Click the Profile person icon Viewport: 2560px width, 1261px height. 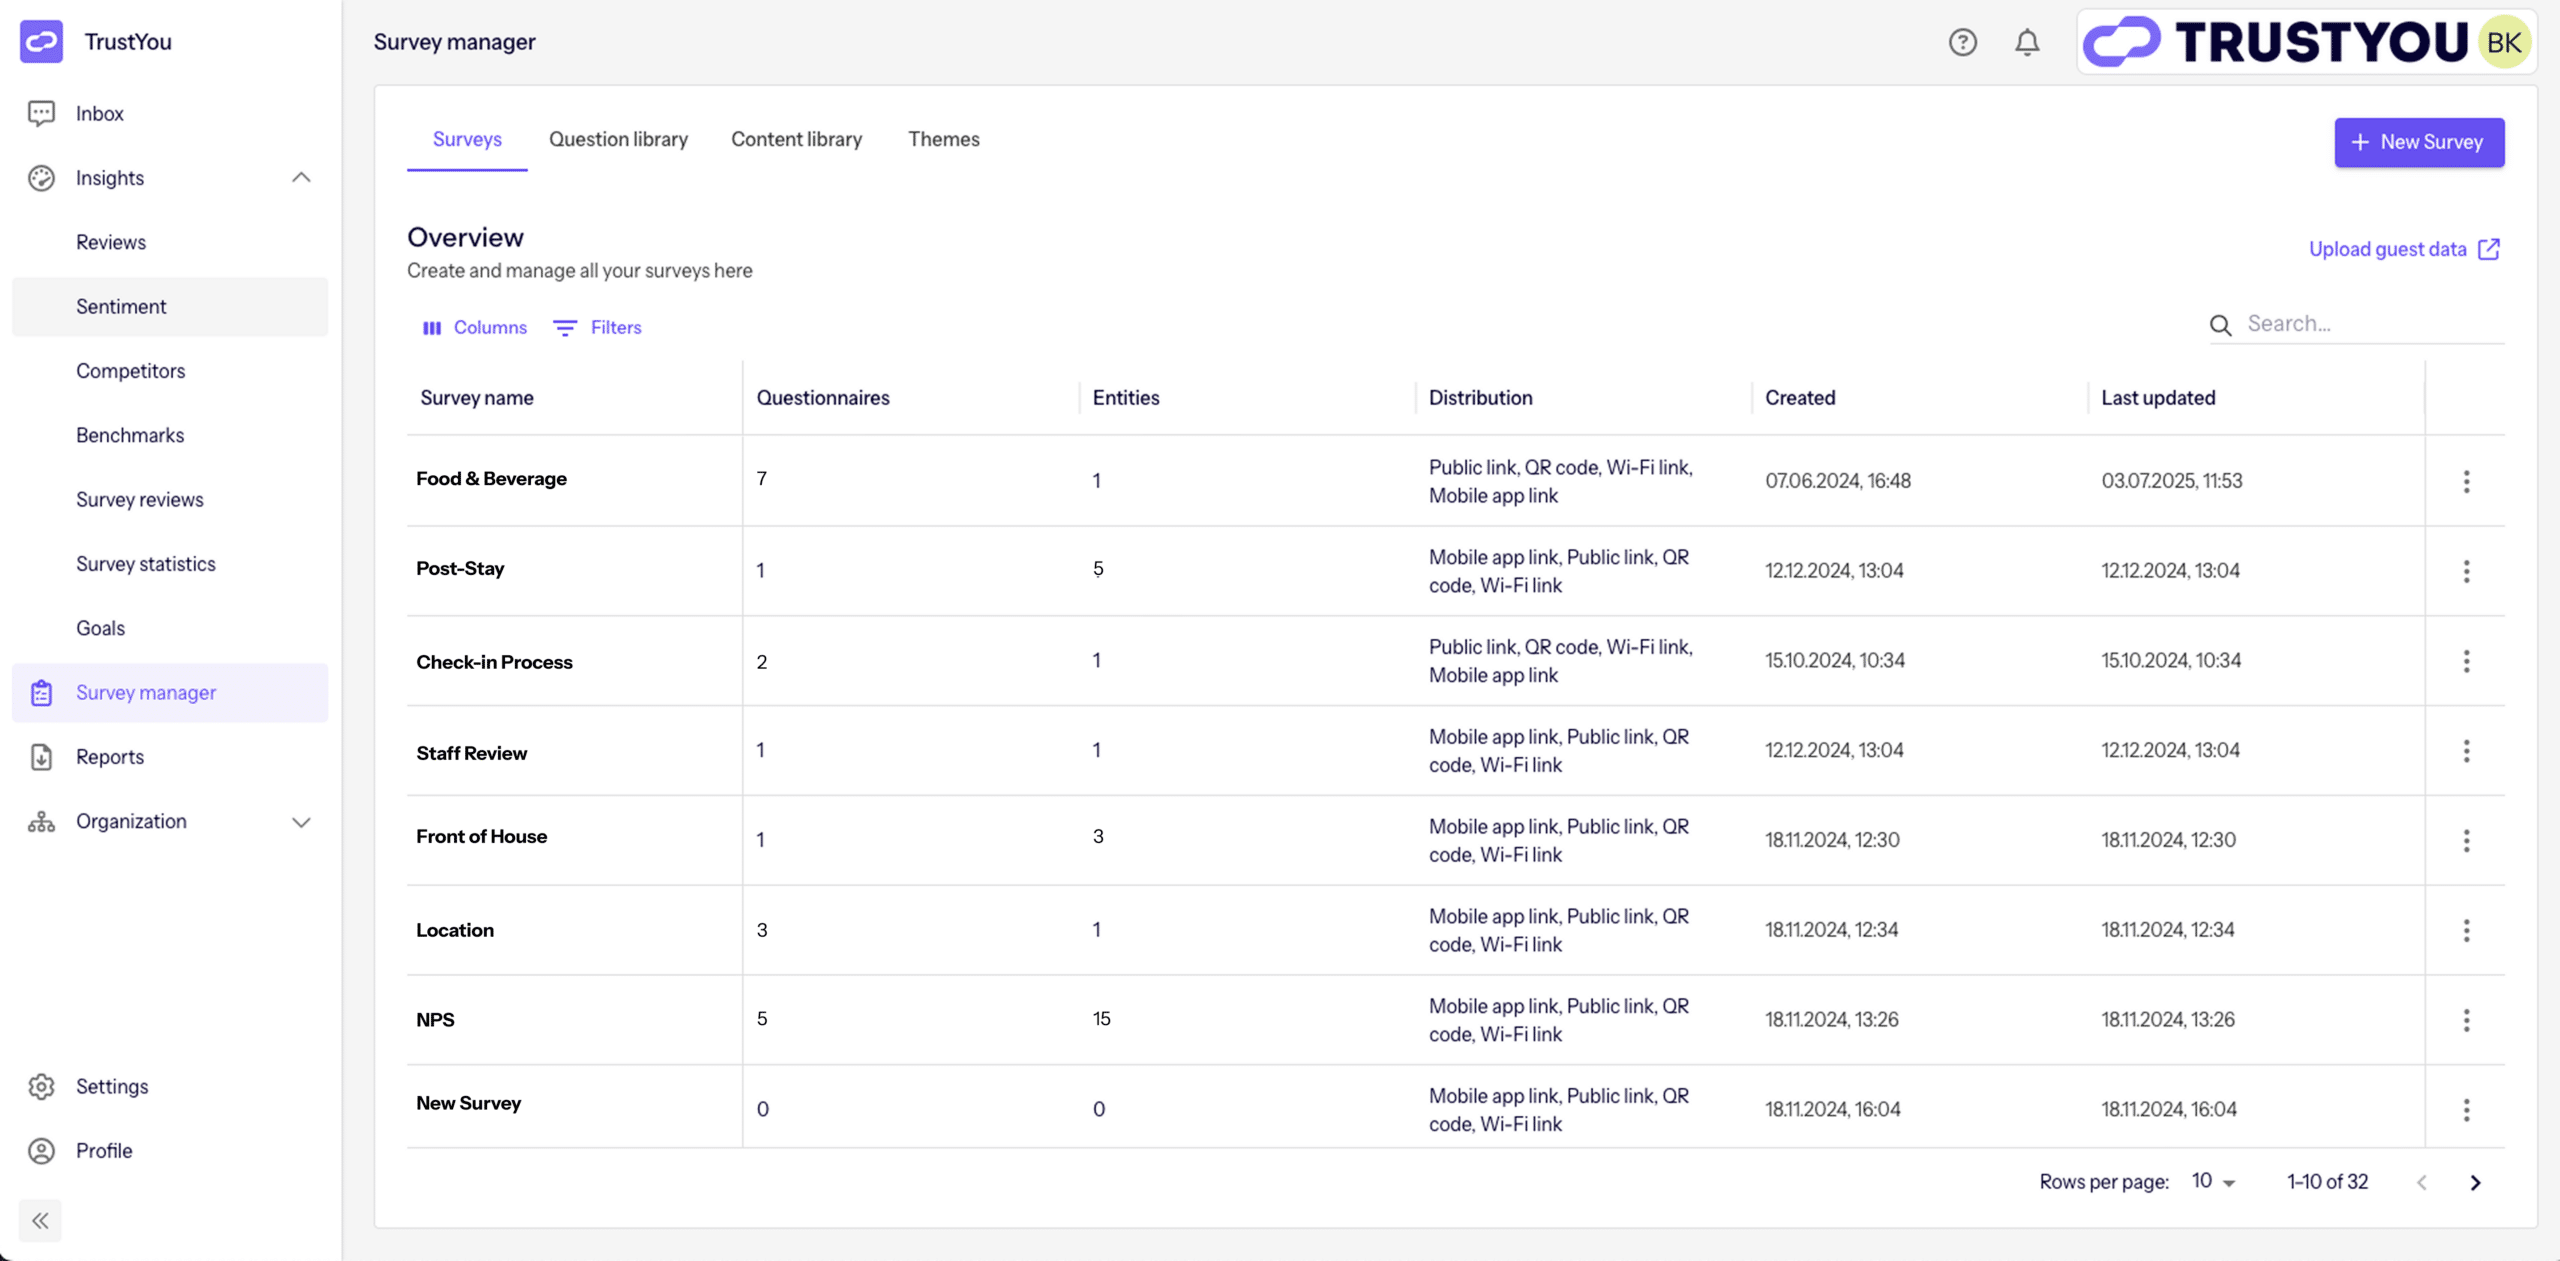(41, 1151)
